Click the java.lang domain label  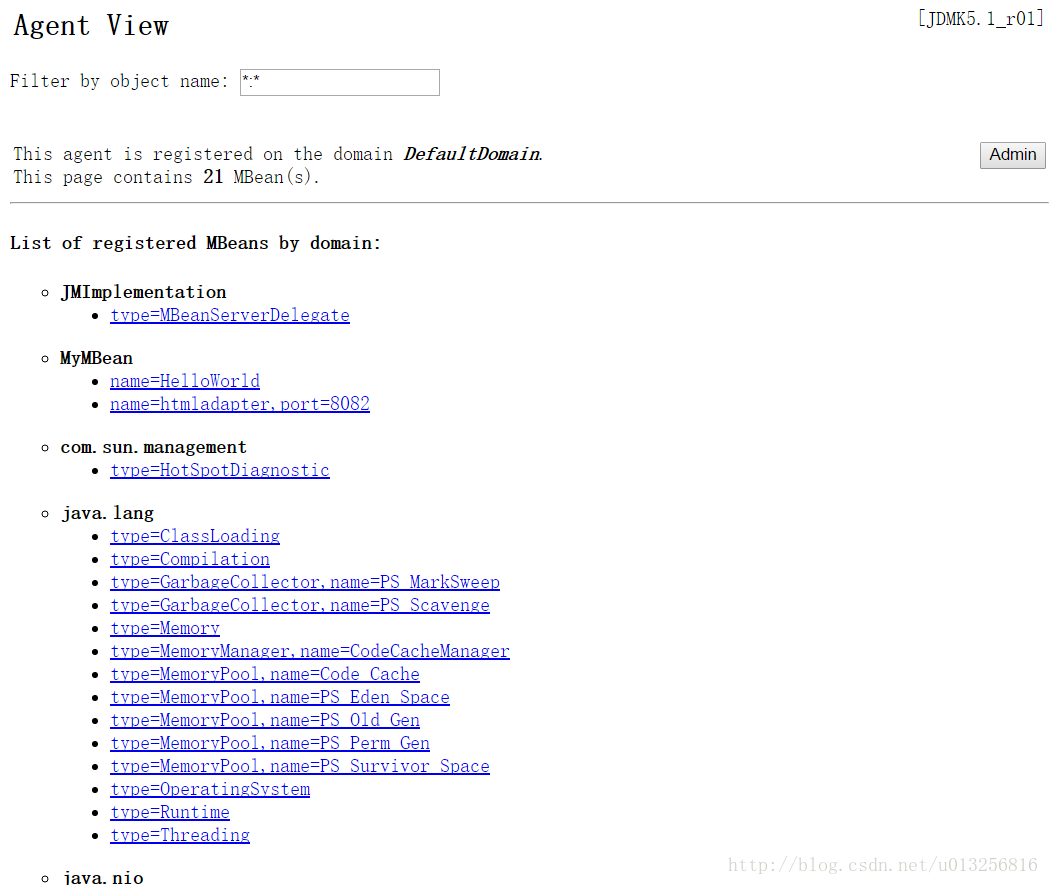(x=108, y=513)
